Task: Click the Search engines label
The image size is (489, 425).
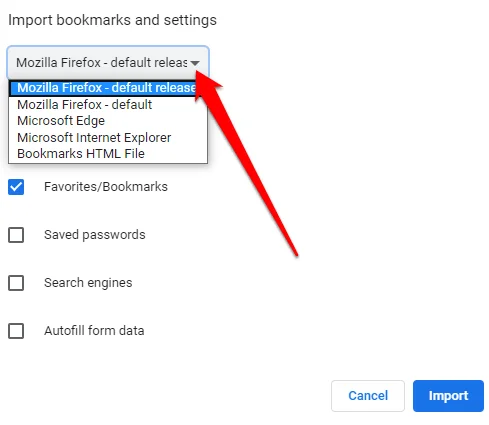Action: (x=88, y=283)
